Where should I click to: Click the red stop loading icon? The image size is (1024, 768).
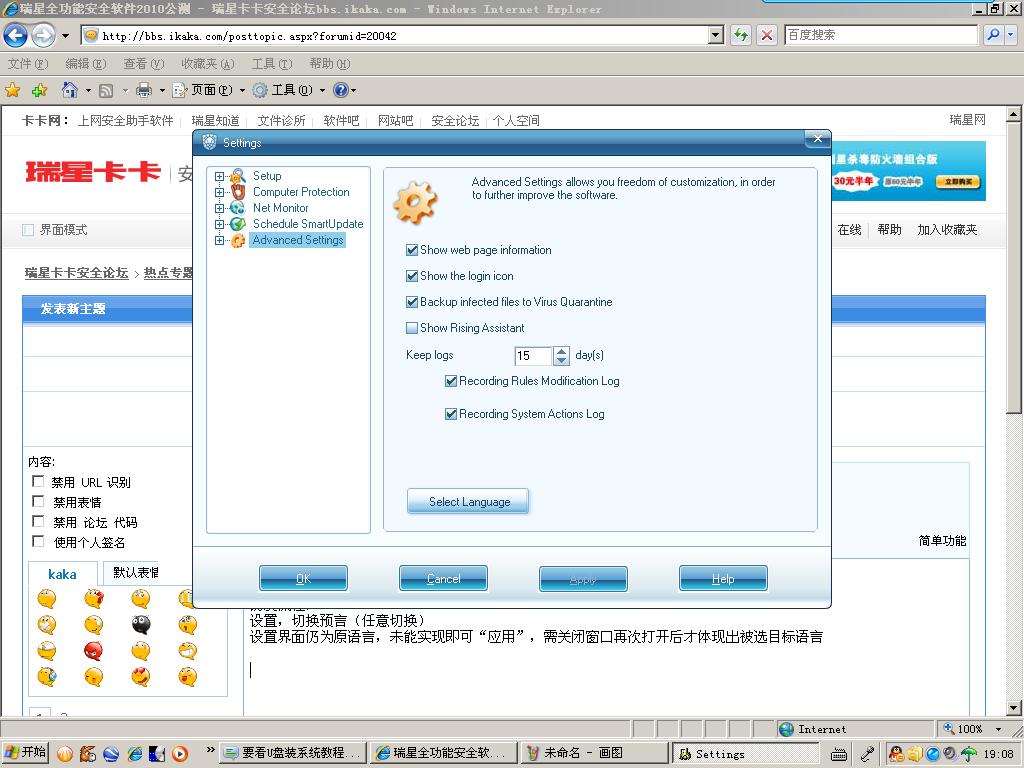tap(767, 35)
